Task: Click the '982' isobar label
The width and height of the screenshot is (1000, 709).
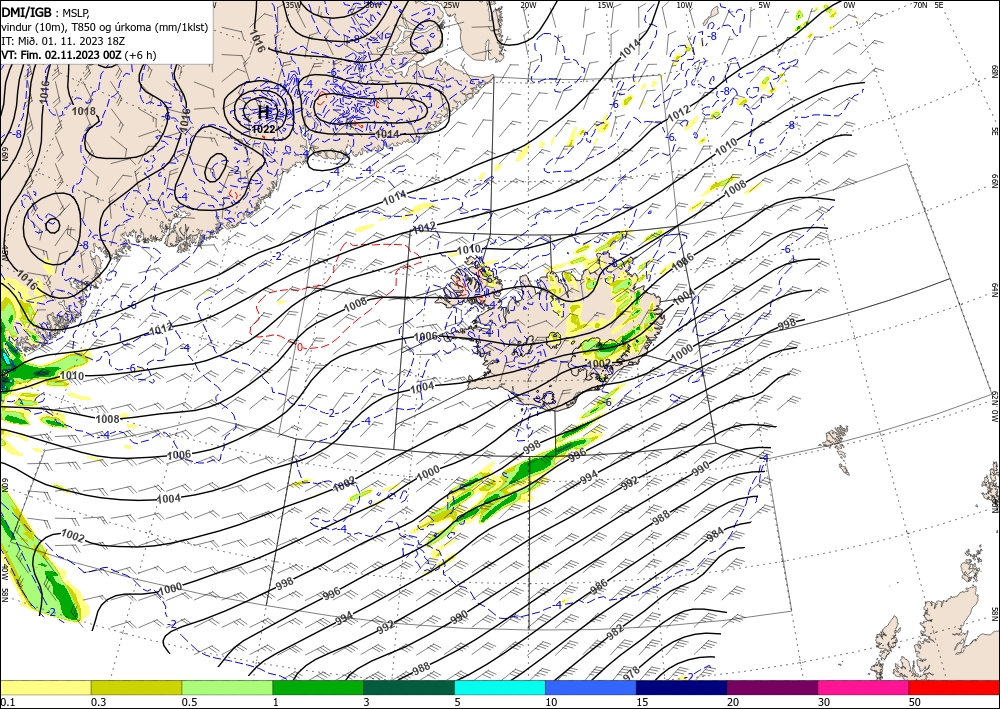Action: coord(615,632)
